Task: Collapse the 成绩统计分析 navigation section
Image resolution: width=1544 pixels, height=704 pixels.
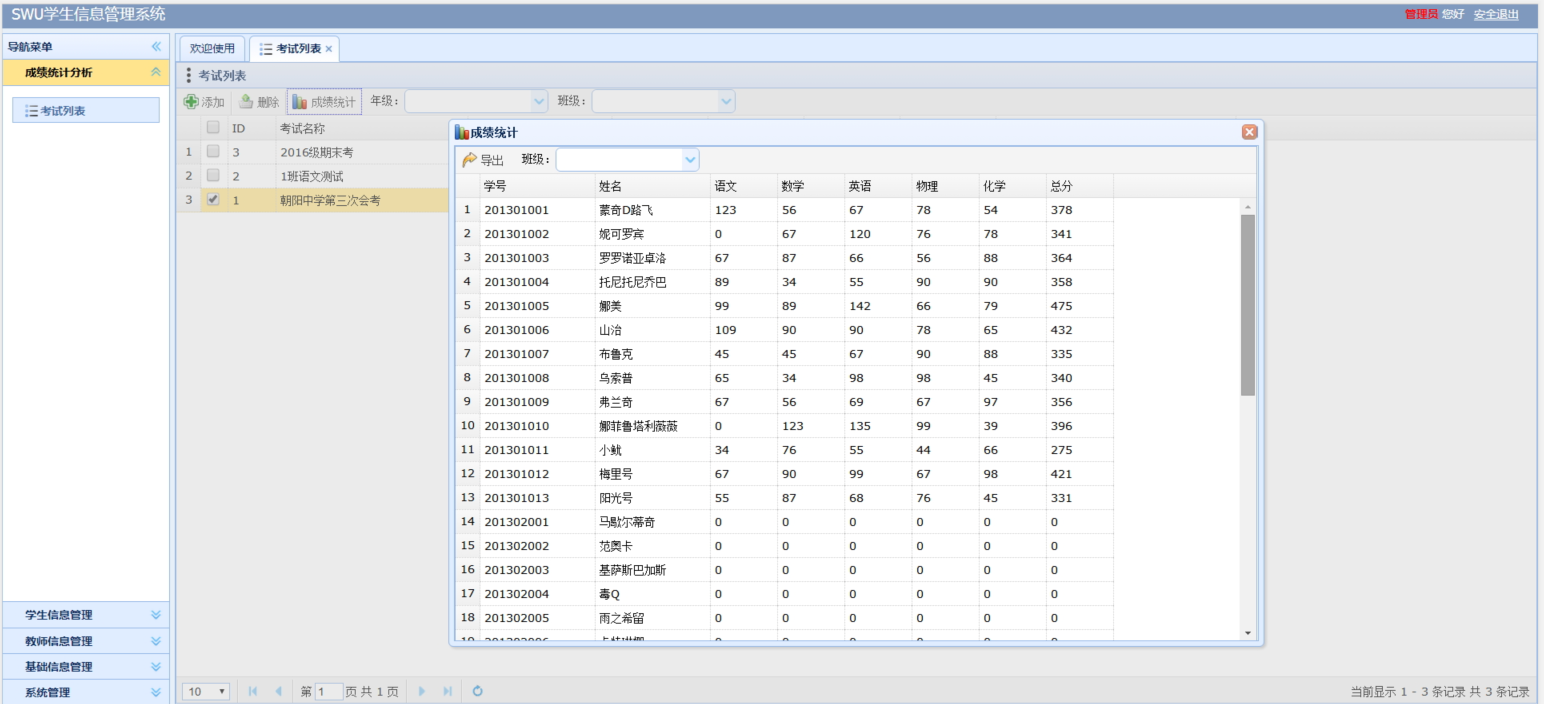Action: pos(154,72)
